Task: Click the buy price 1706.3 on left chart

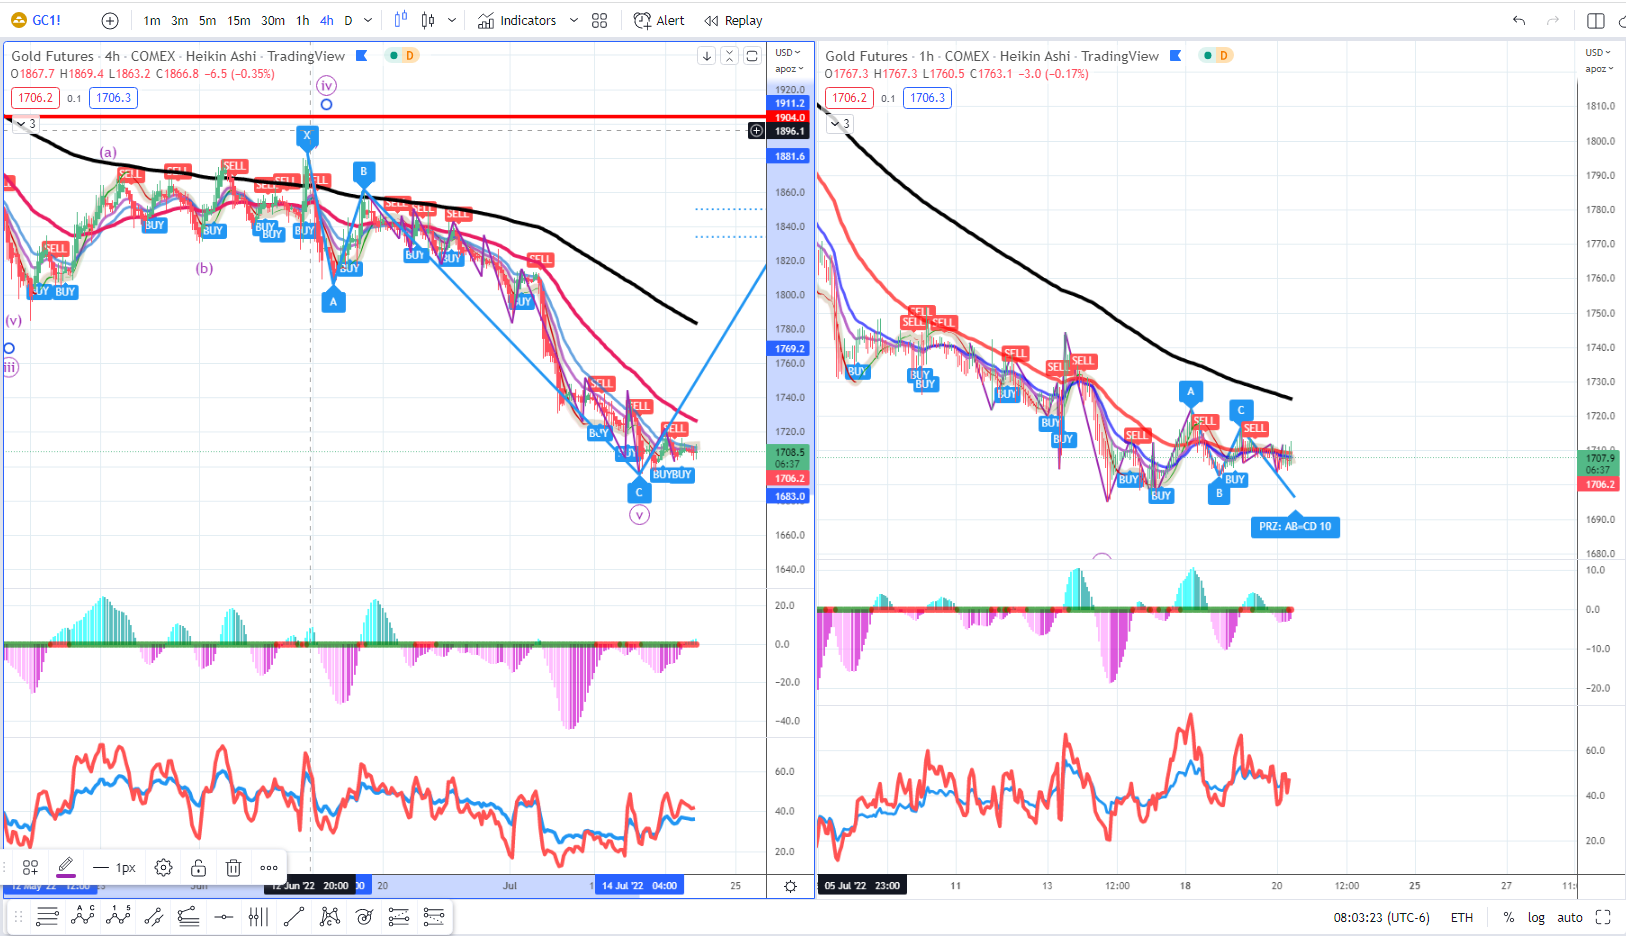Action: [x=114, y=98]
